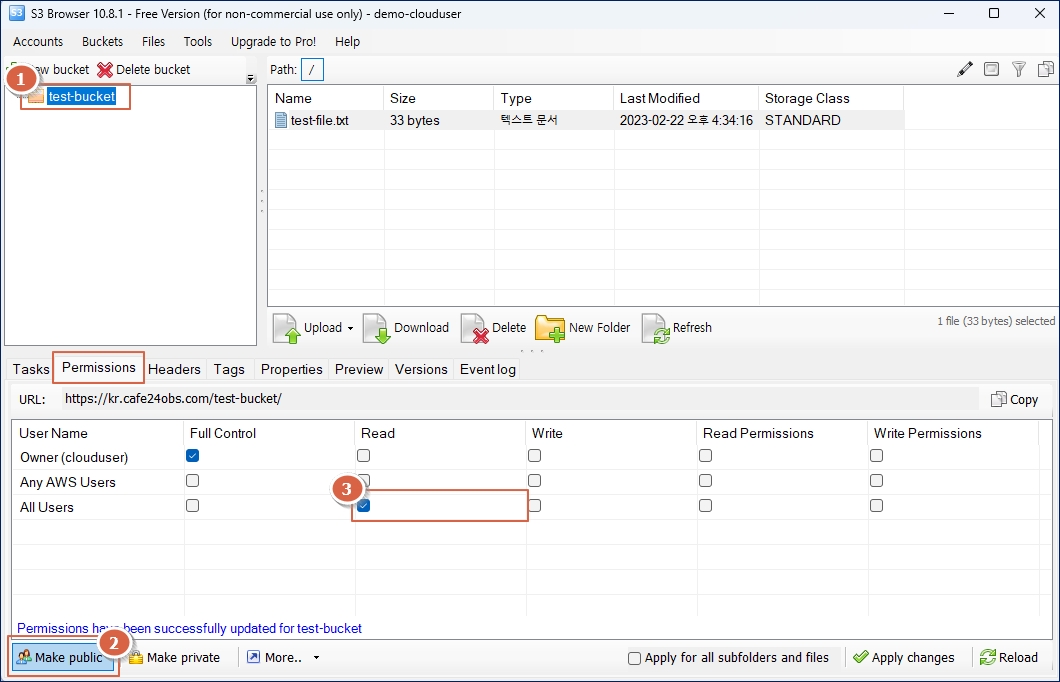This screenshot has width=1060, height=682.
Task: Click the Upload icon button
Action: (287, 328)
